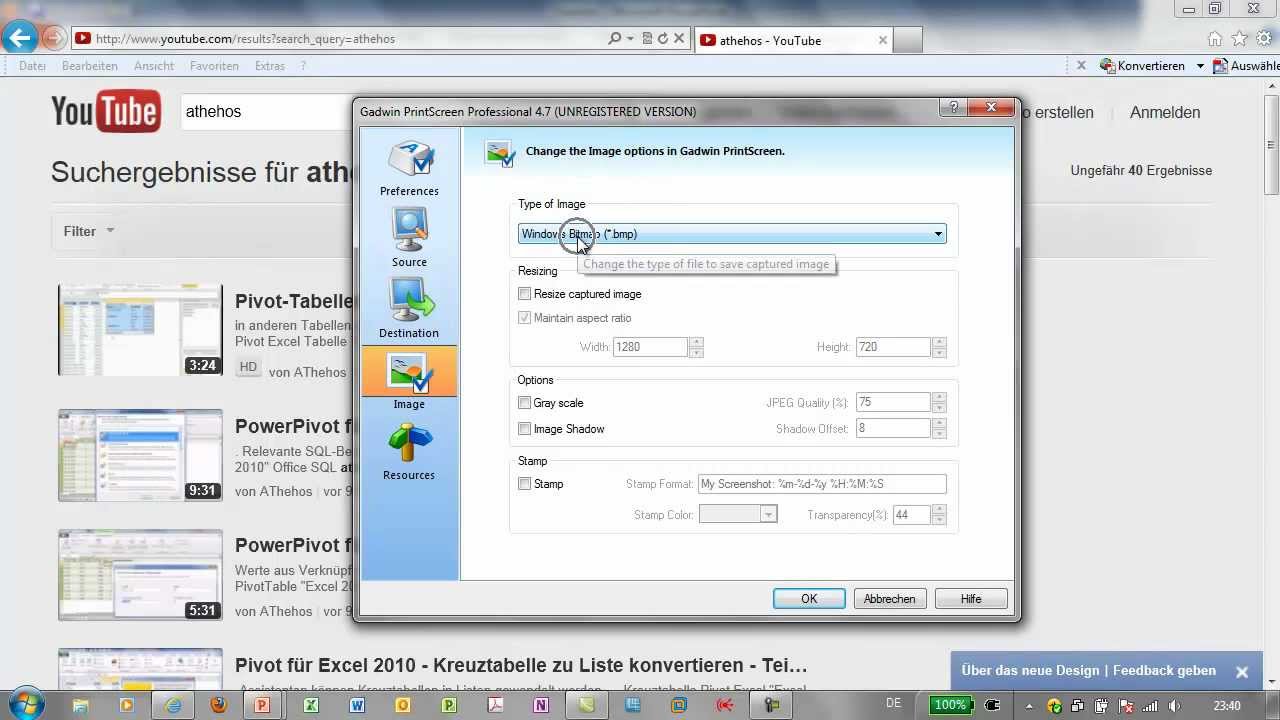Open Firefox from the taskbar
Screen dimensions: 1280x720
click(x=218, y=705)
